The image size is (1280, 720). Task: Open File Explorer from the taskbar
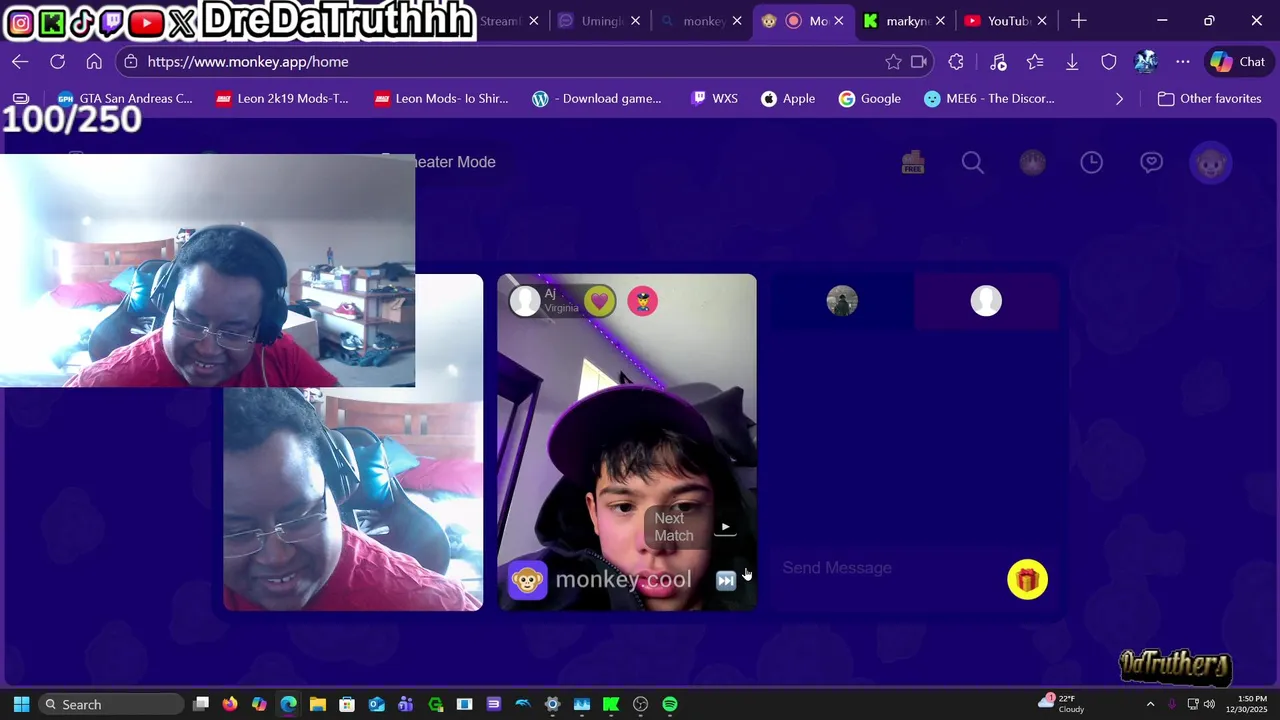pyautogui.click(x=318, y=704)
